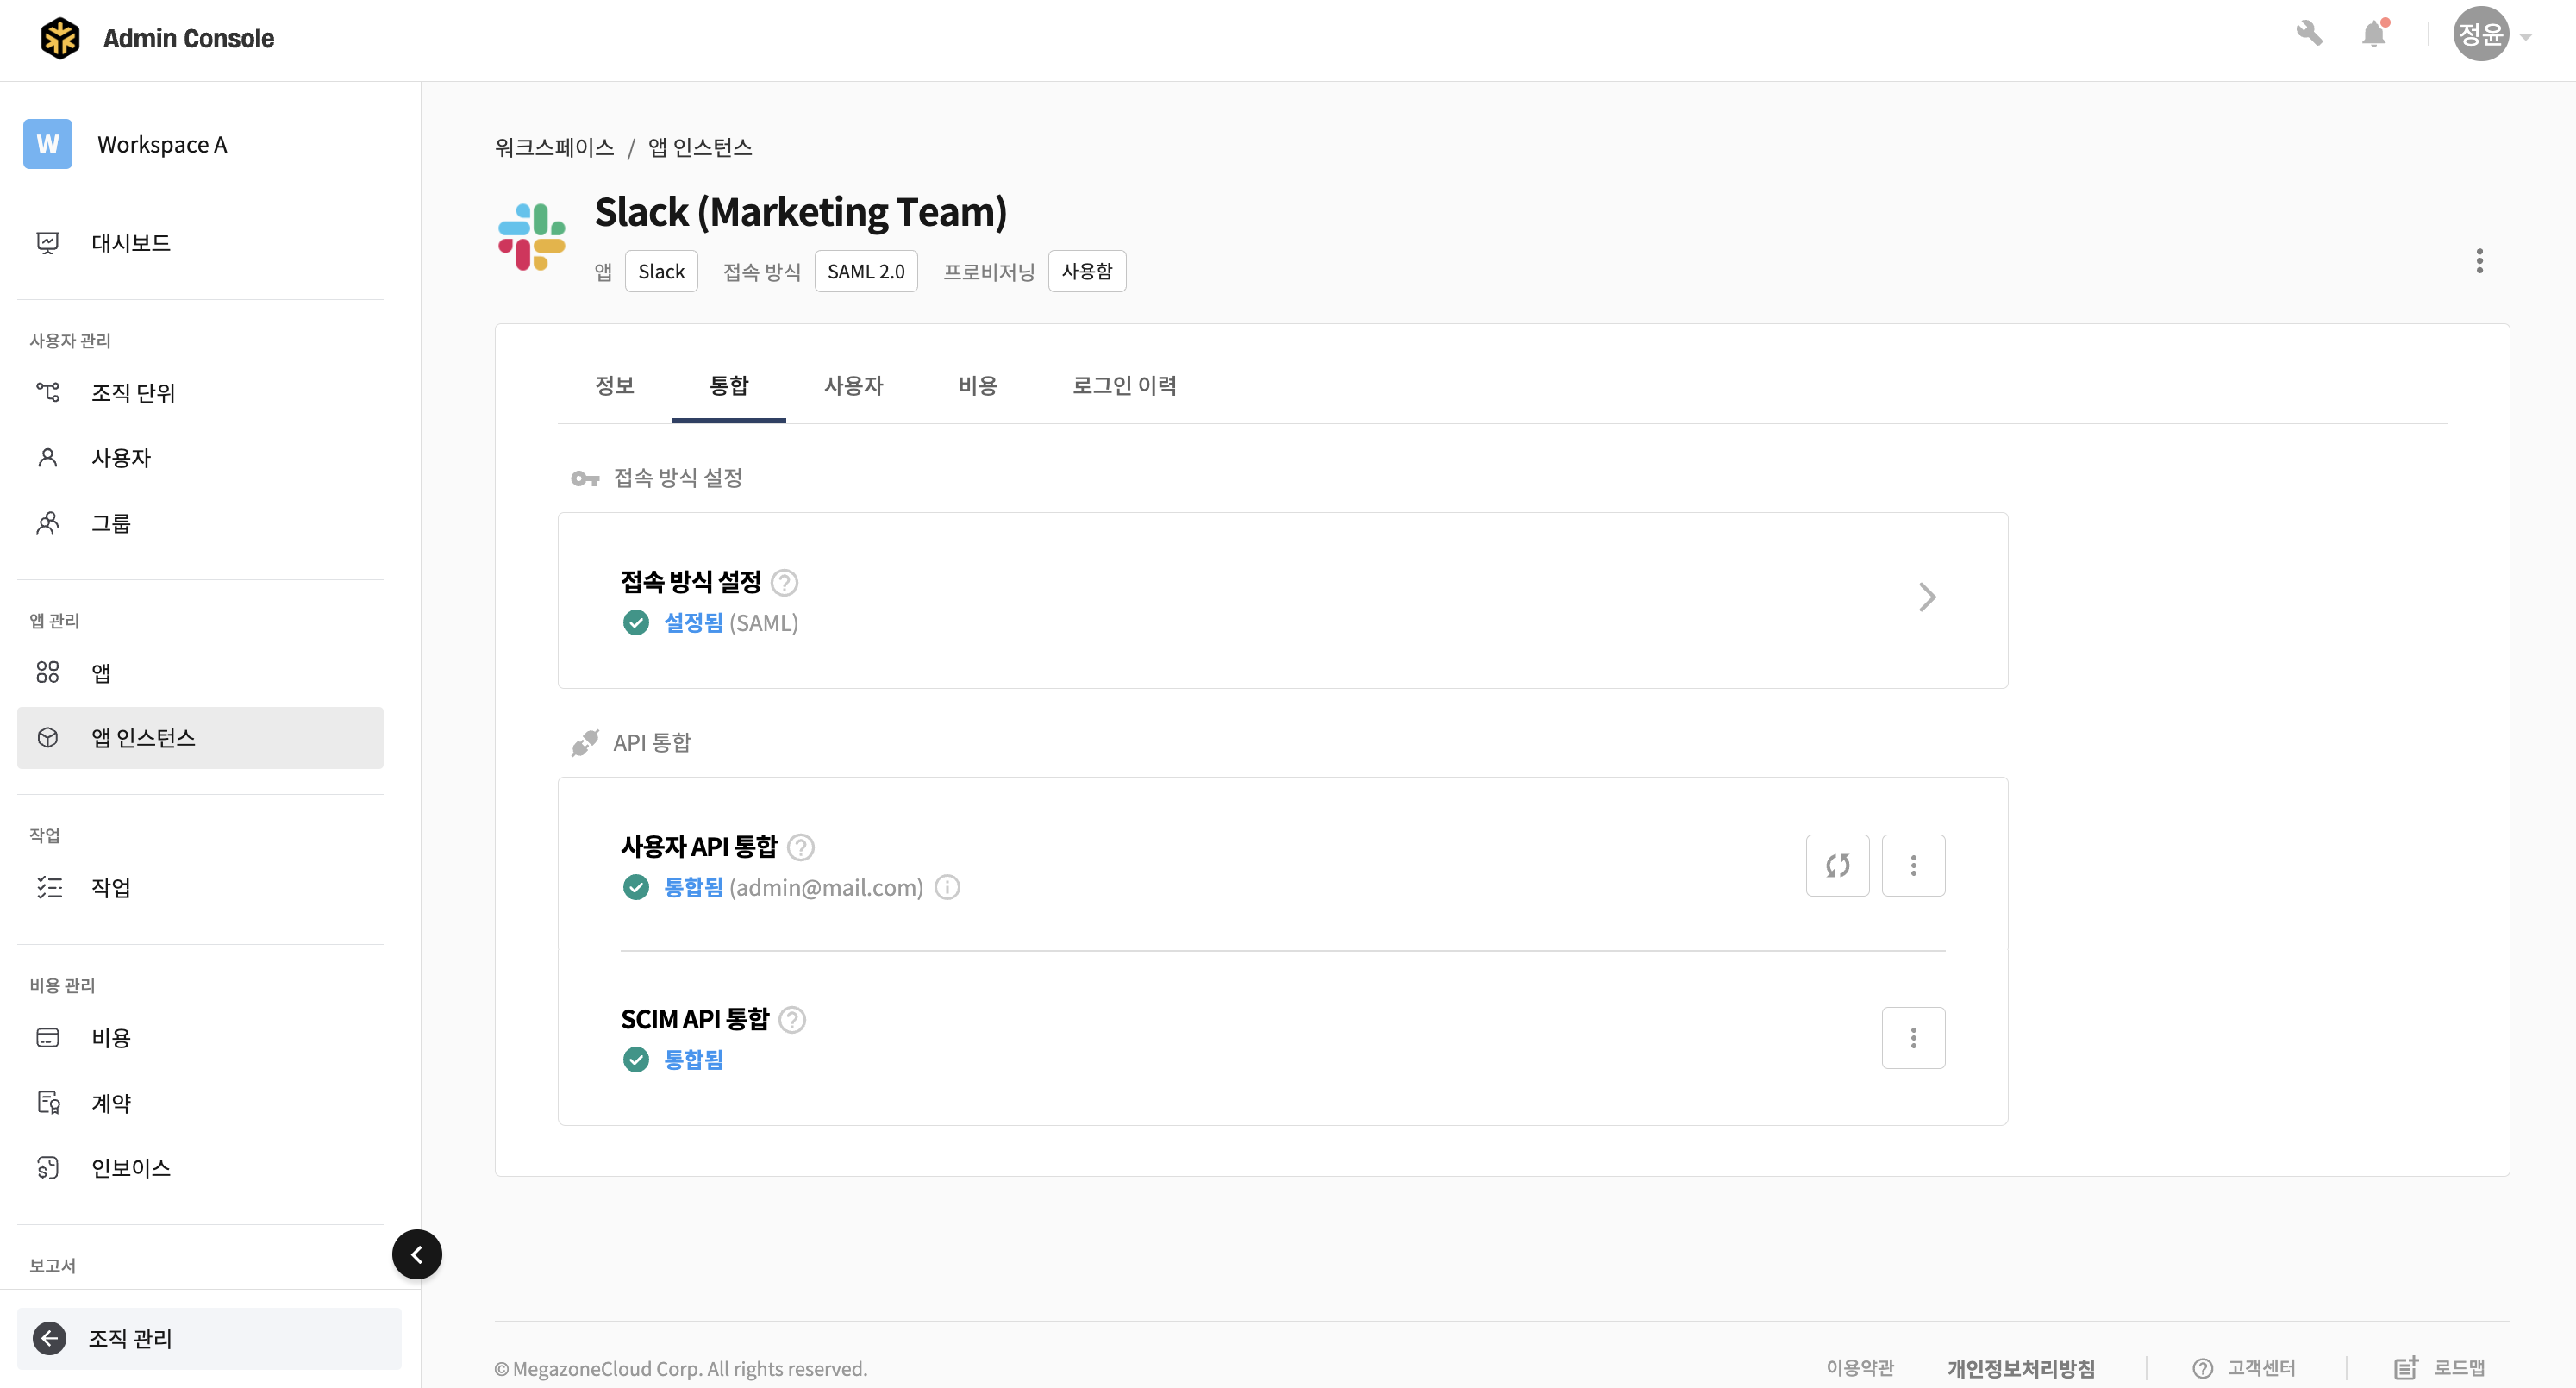Open more options for SCIM API 통합

pos(1913,1038)
